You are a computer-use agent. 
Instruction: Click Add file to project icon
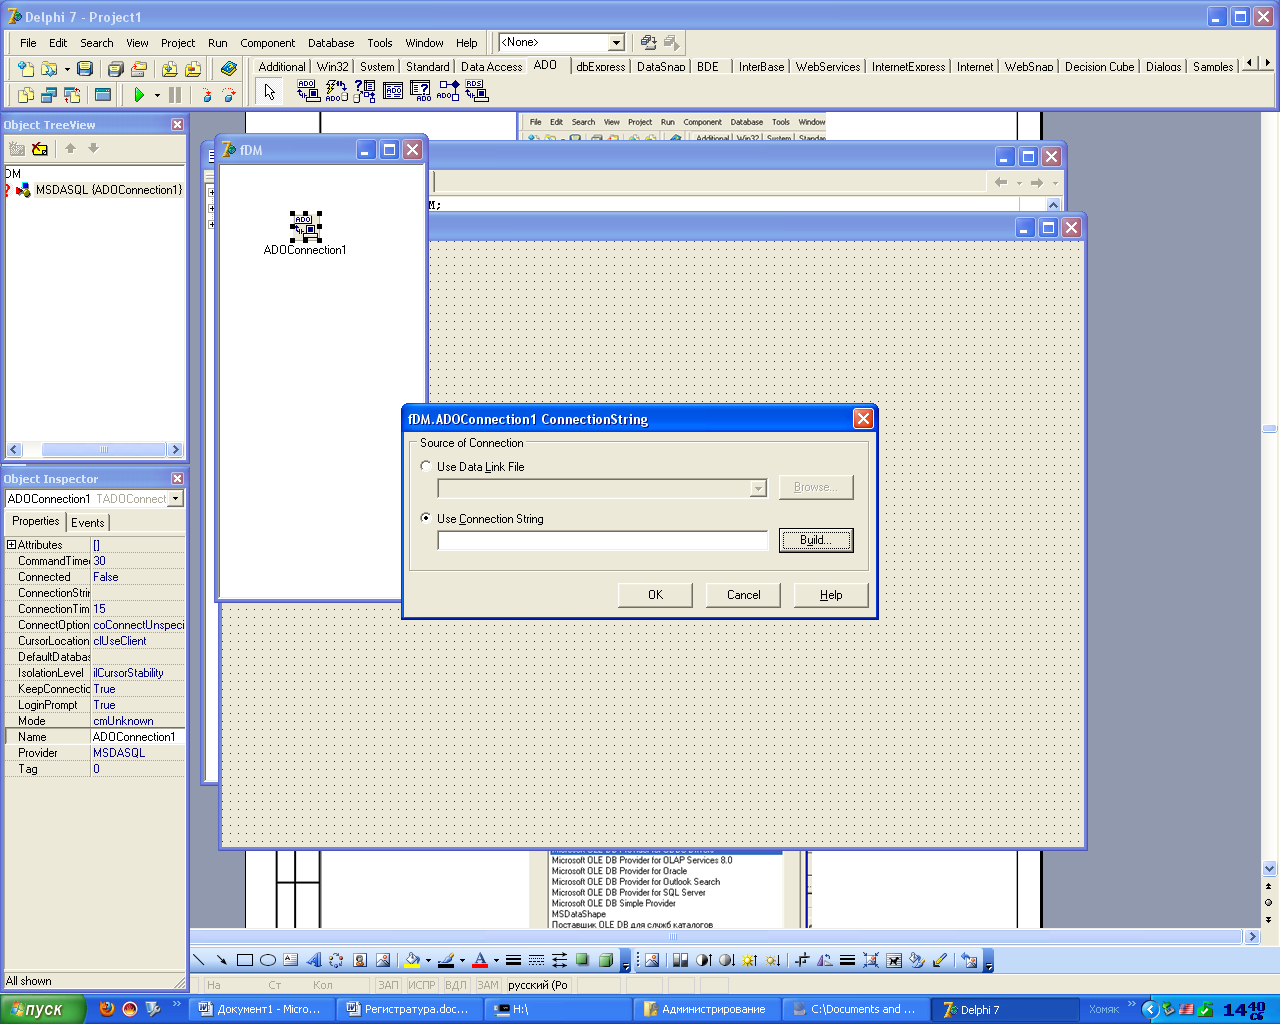pyautogui.click(x=169, y=68)
